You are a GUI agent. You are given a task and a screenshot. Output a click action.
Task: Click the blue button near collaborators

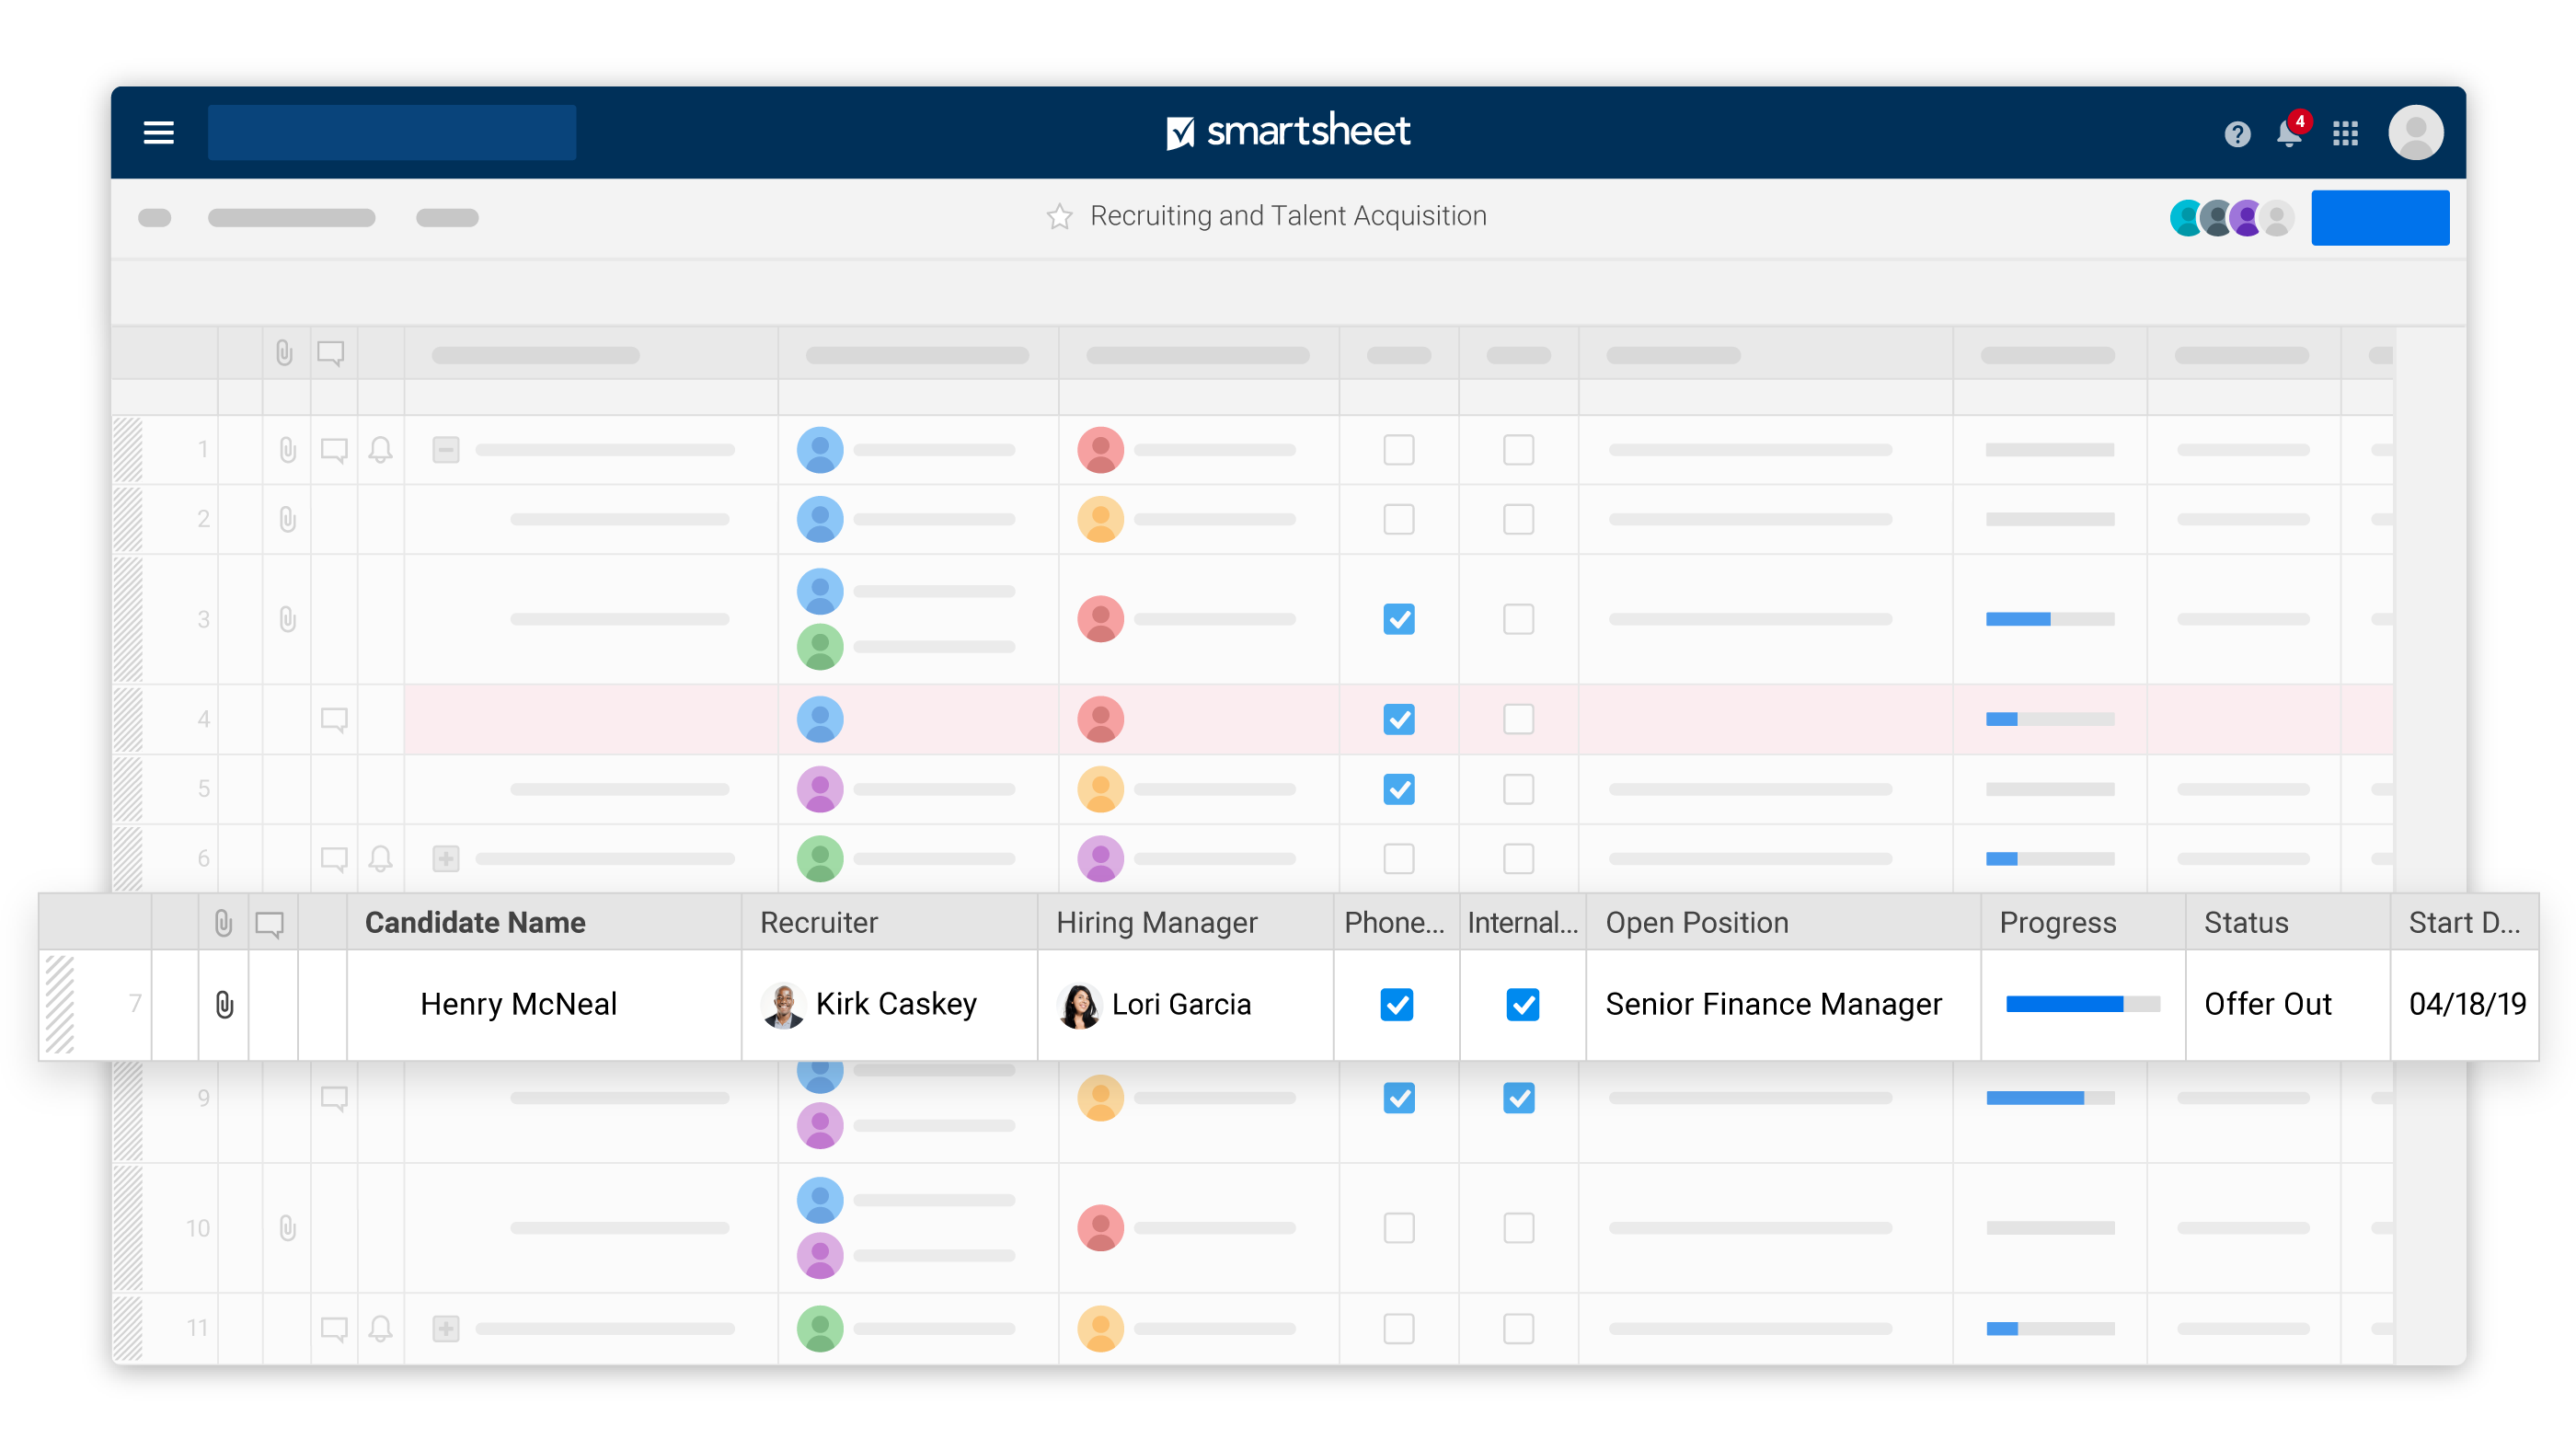[2379, 217]
